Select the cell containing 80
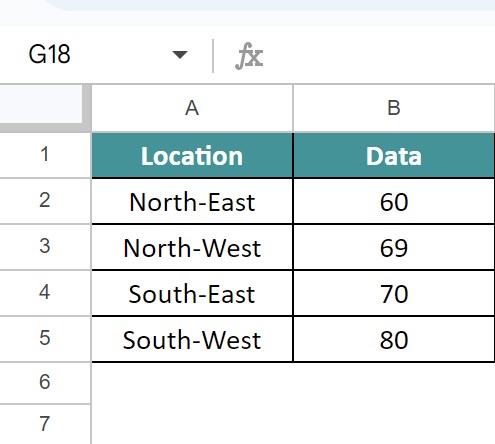 (394, 339)
